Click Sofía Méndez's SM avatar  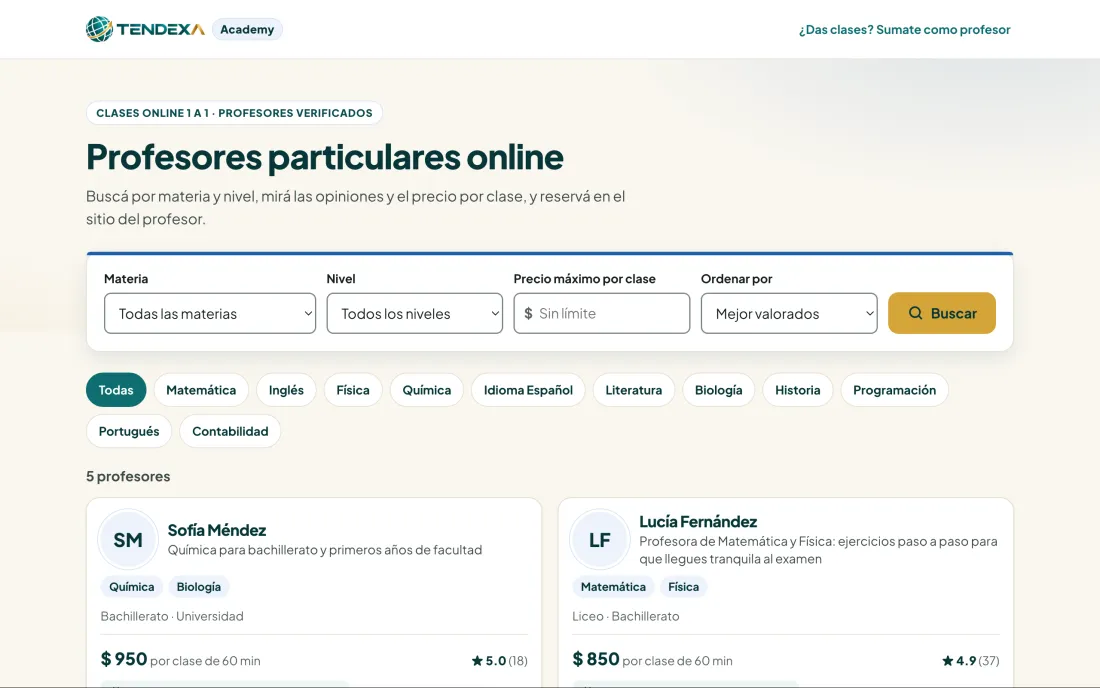click(x=128, y=539)
